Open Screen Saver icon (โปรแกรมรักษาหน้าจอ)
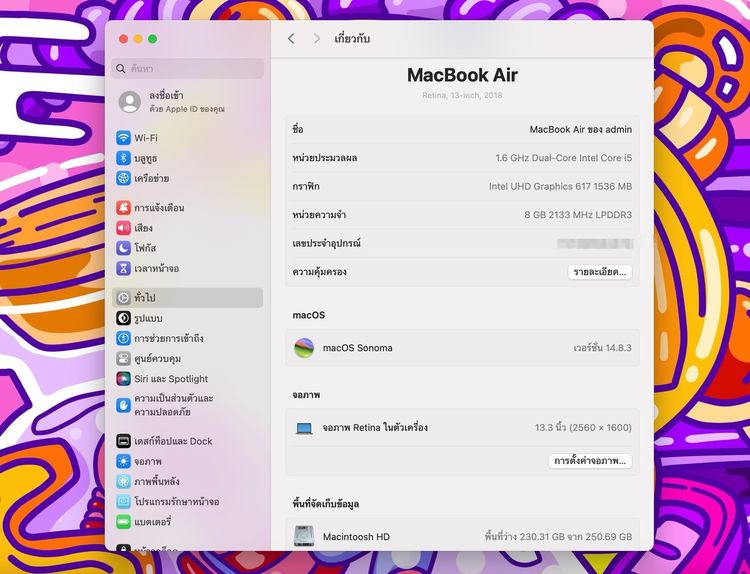 123,501
